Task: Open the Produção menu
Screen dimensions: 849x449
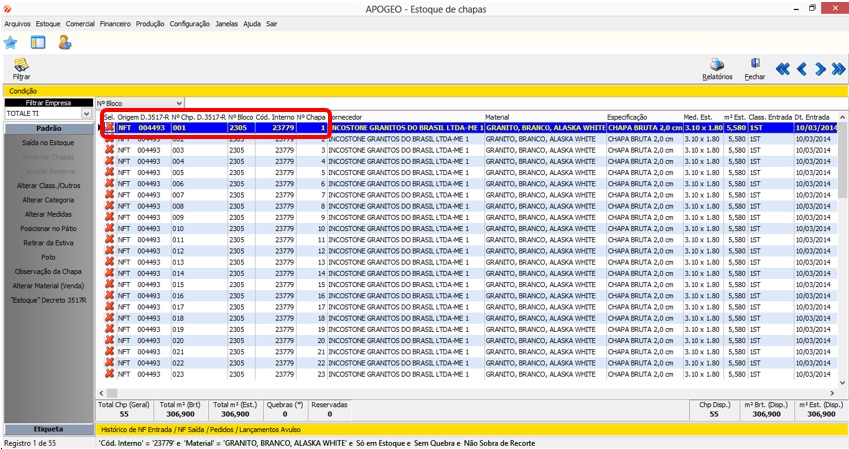Action: (x=150, y=24)
